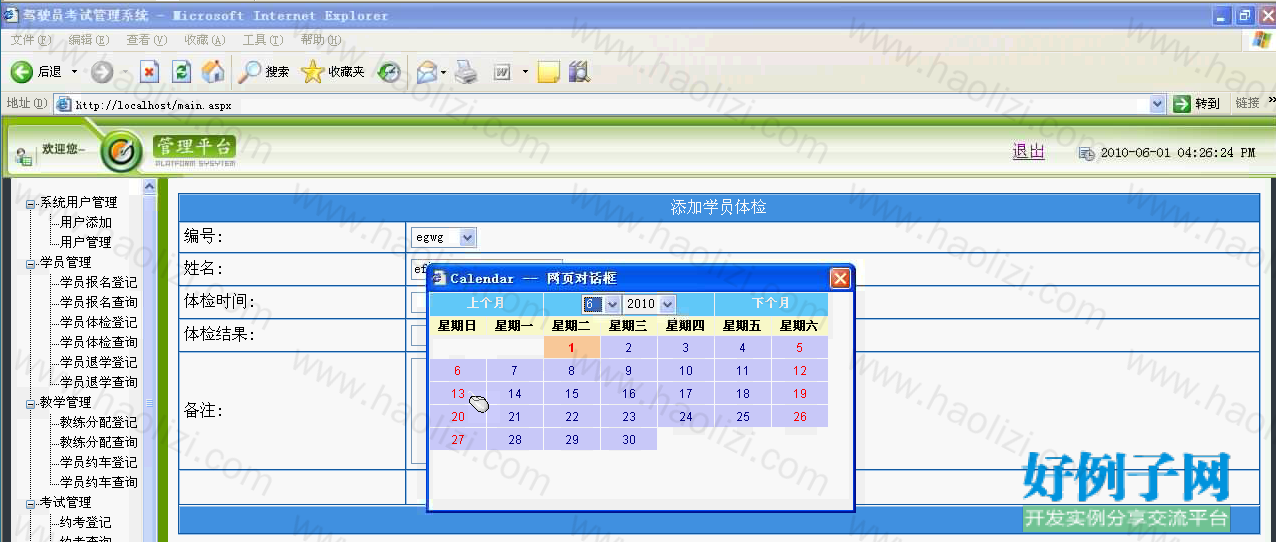Open the address bar dropdown arrow
Image resolution: width=1276 pixels, height=542 pixels.
click(x=1158, y=104)
